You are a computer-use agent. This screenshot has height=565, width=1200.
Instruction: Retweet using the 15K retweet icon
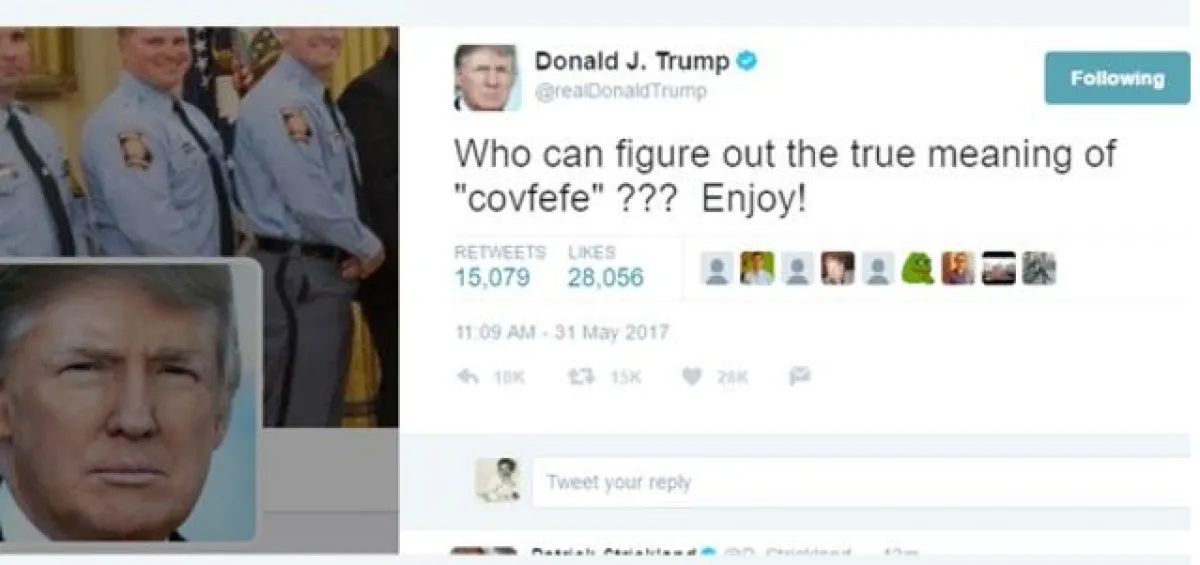click(x=579, y=377)
